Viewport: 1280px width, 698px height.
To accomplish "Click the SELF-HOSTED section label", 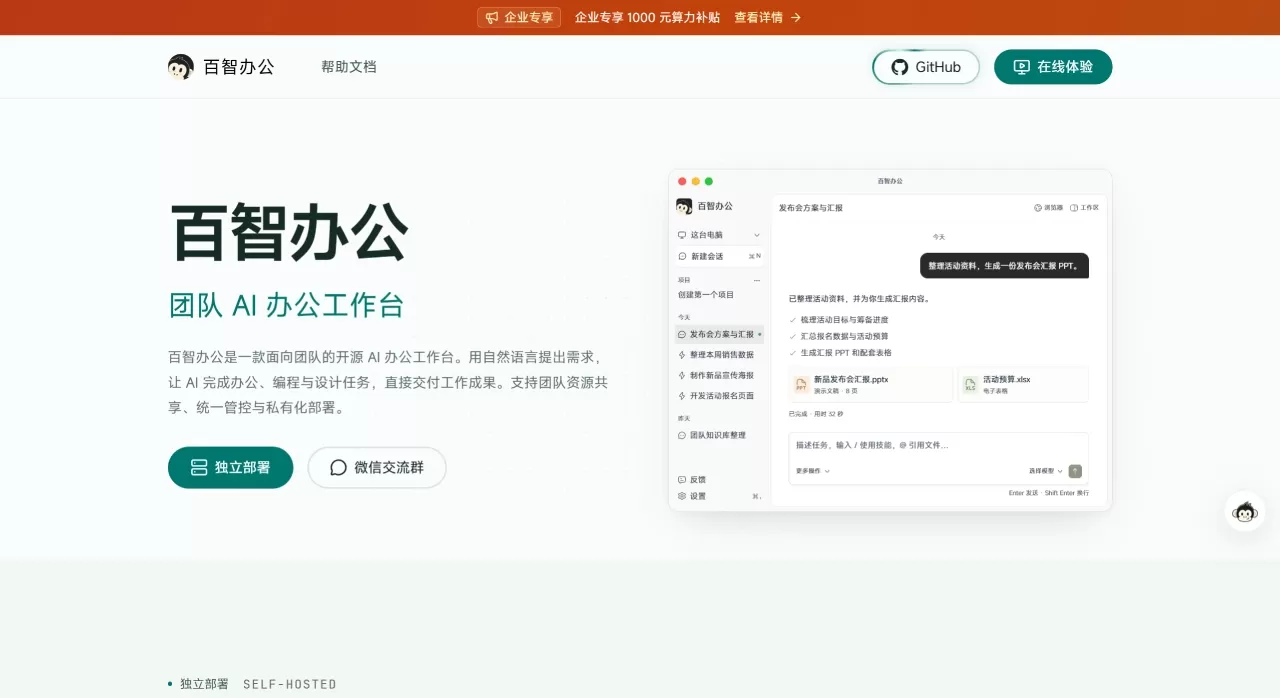I will pos(290,684).
